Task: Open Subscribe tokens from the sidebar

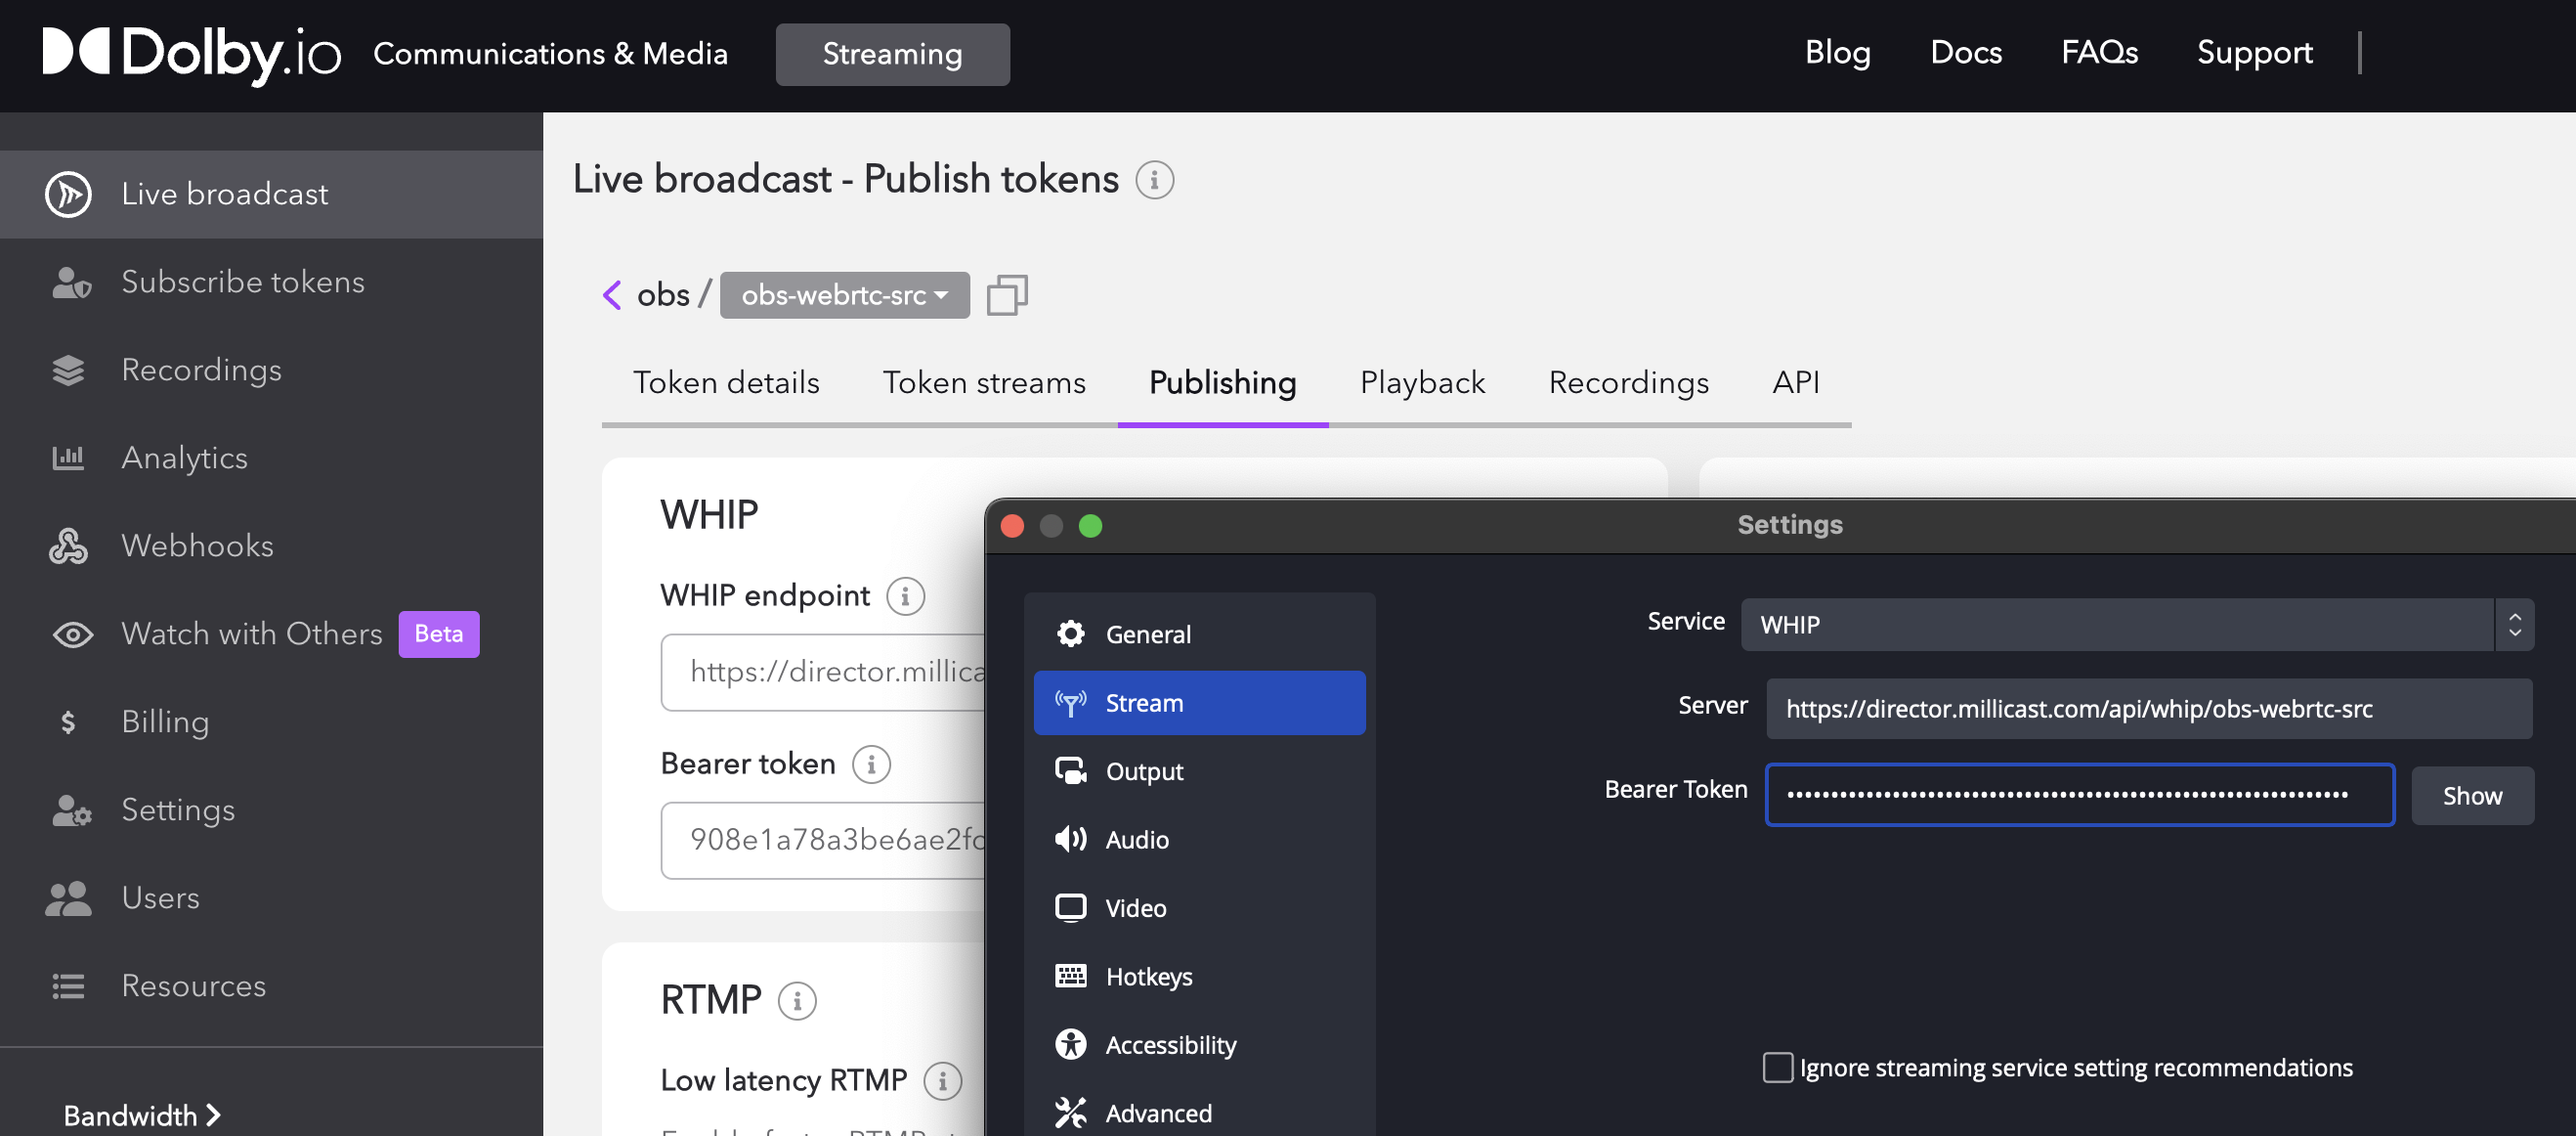Action: pos(242,282)
